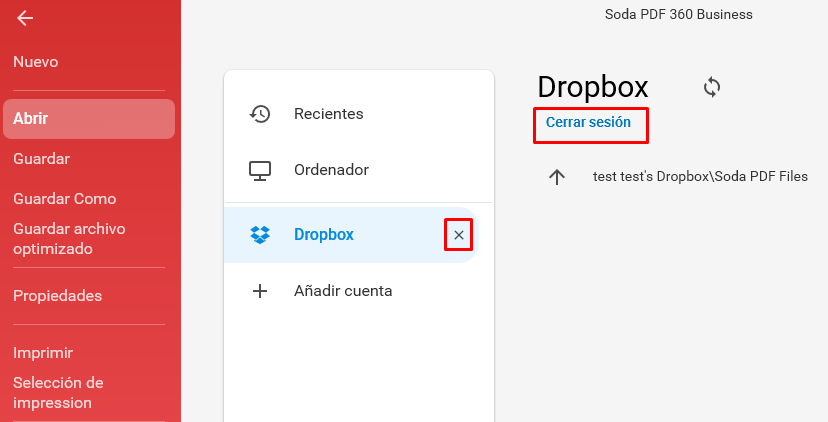Click the Cerrar sesión link
Image resolution: width=828 pixels, height=422 pixels.
[588, 122]
